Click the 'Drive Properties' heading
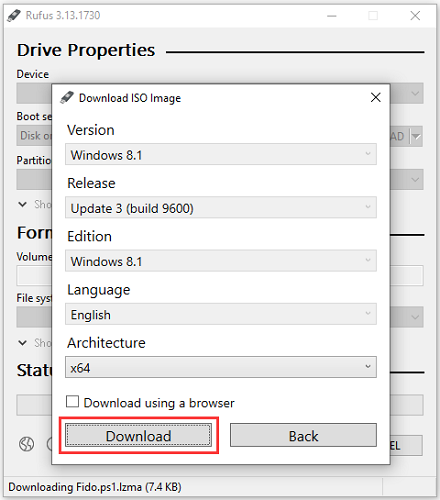 [86, 50]
